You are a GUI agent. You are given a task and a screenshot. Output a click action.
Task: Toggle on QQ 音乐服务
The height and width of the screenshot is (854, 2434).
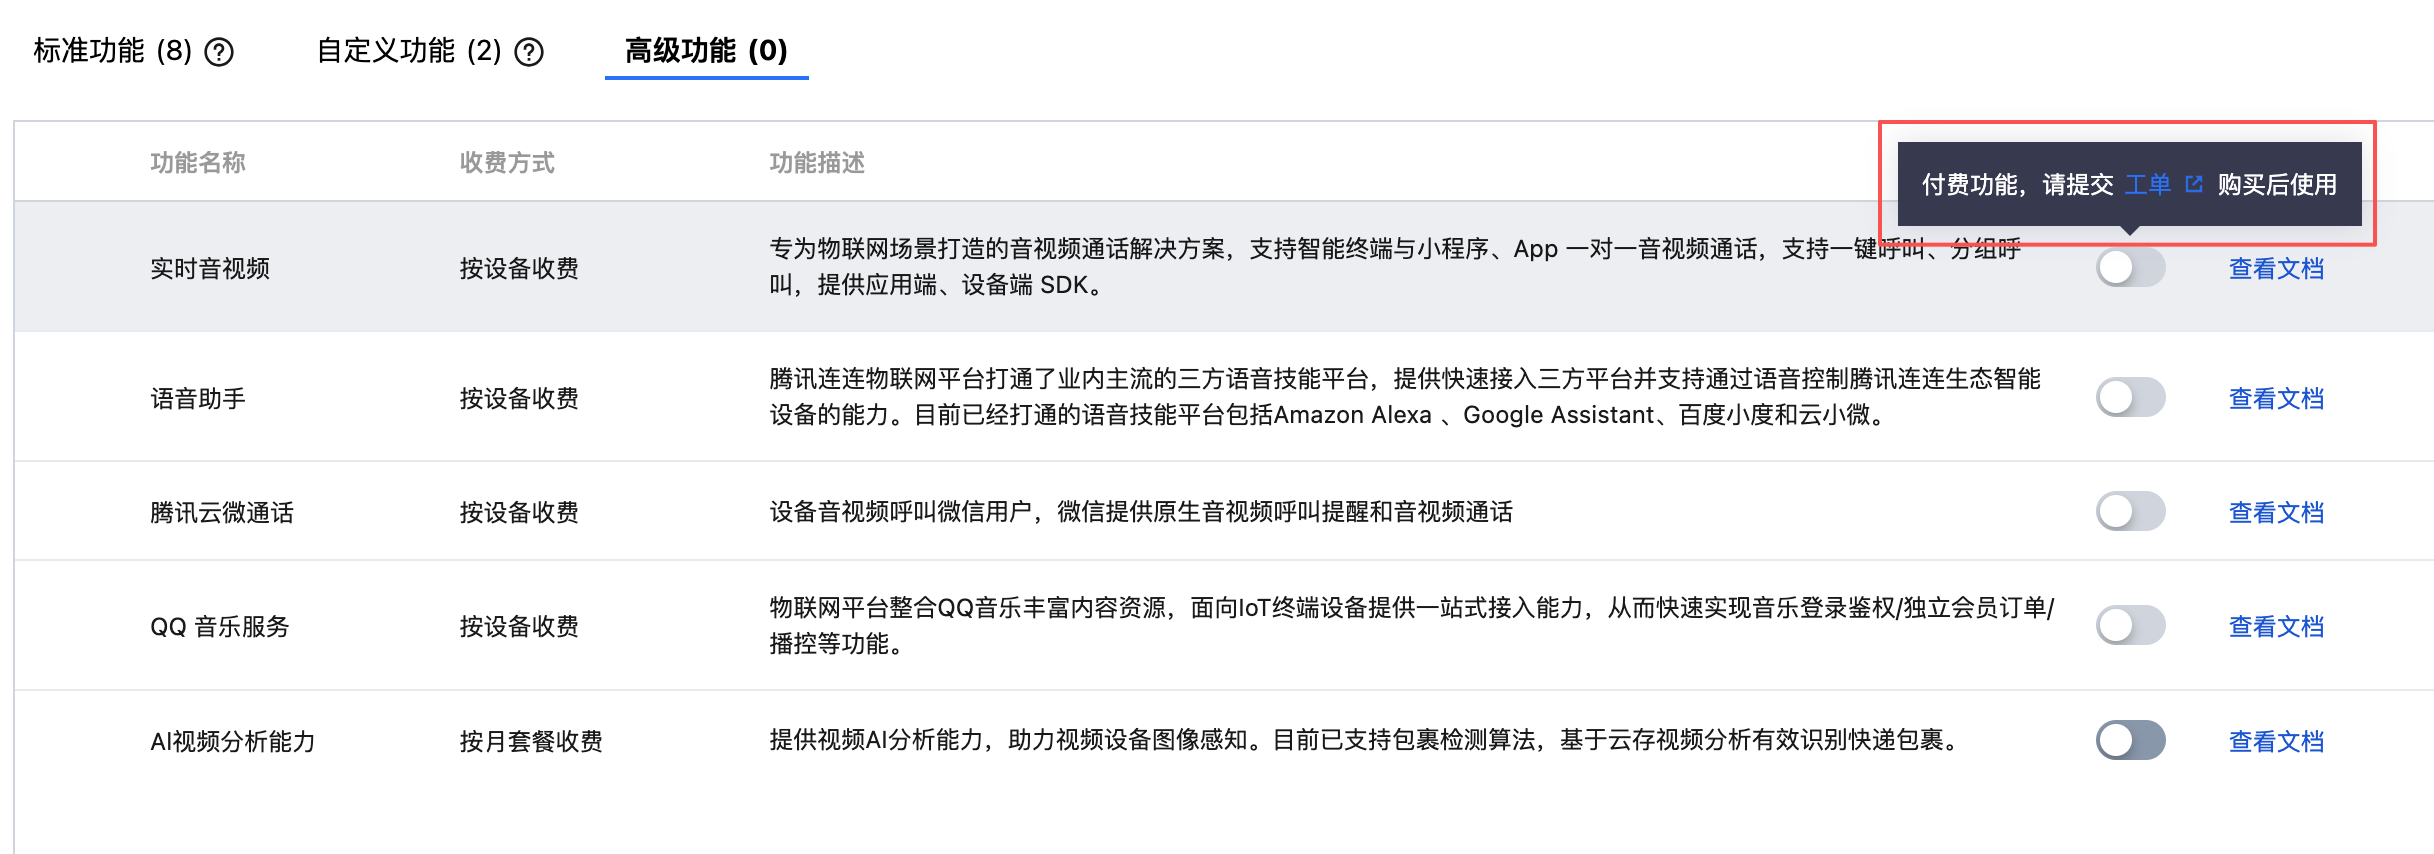click(2130, 626)
